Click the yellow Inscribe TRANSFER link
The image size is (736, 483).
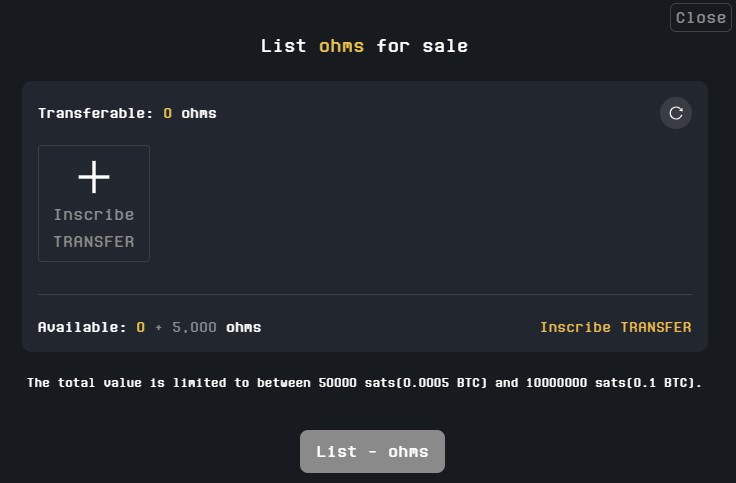pyautogui.click(x=615, y=327)
